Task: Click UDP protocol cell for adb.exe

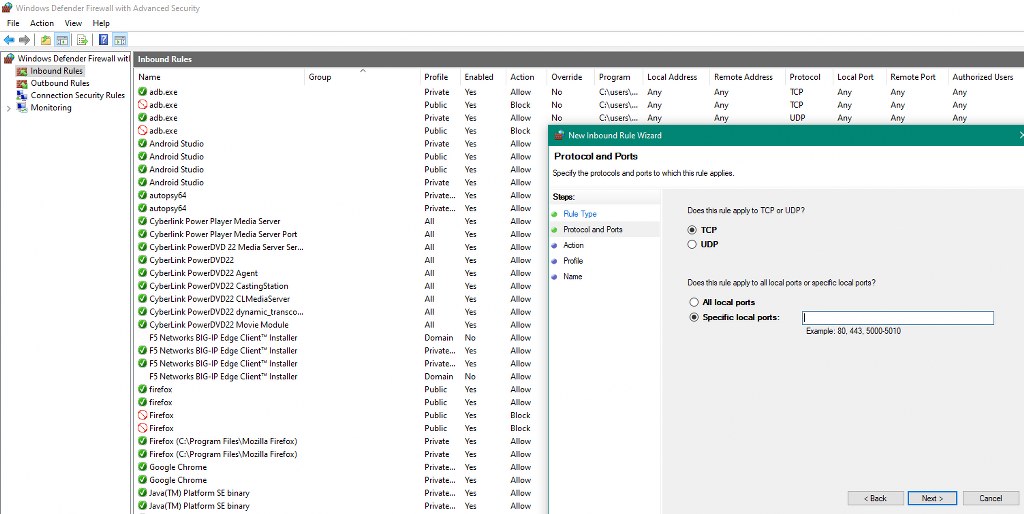Action: coord(797,118)
